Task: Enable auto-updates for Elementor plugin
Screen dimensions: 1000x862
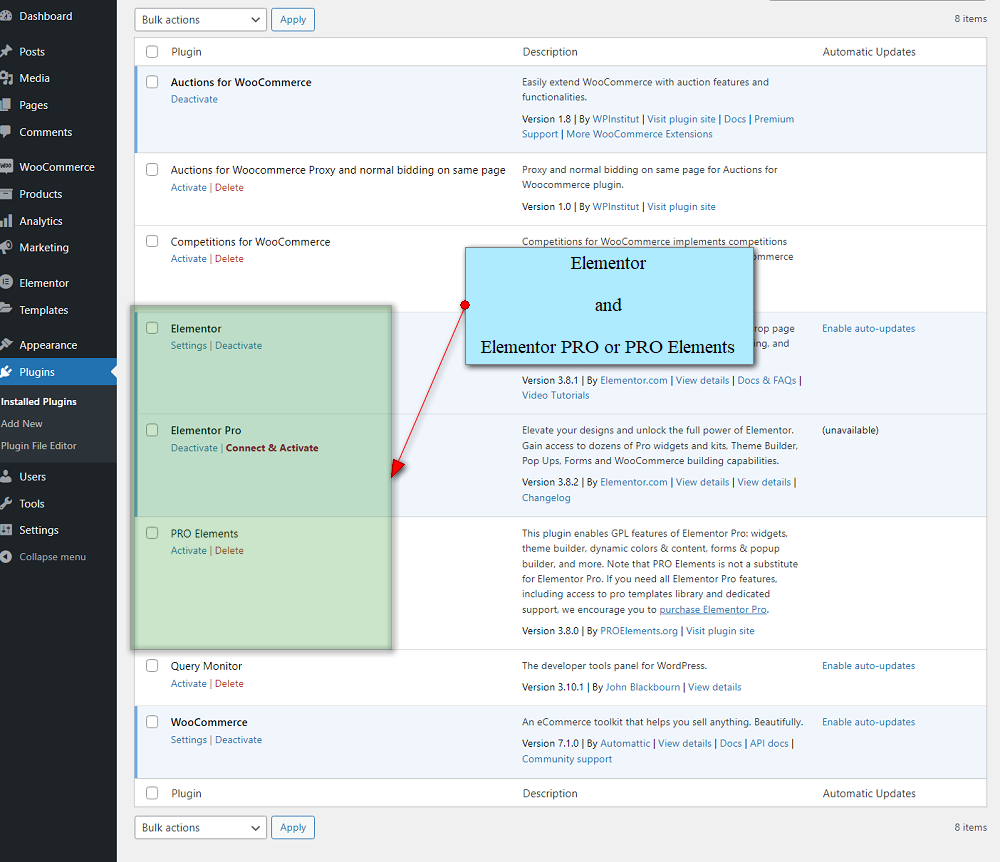Action: [868, 328]
